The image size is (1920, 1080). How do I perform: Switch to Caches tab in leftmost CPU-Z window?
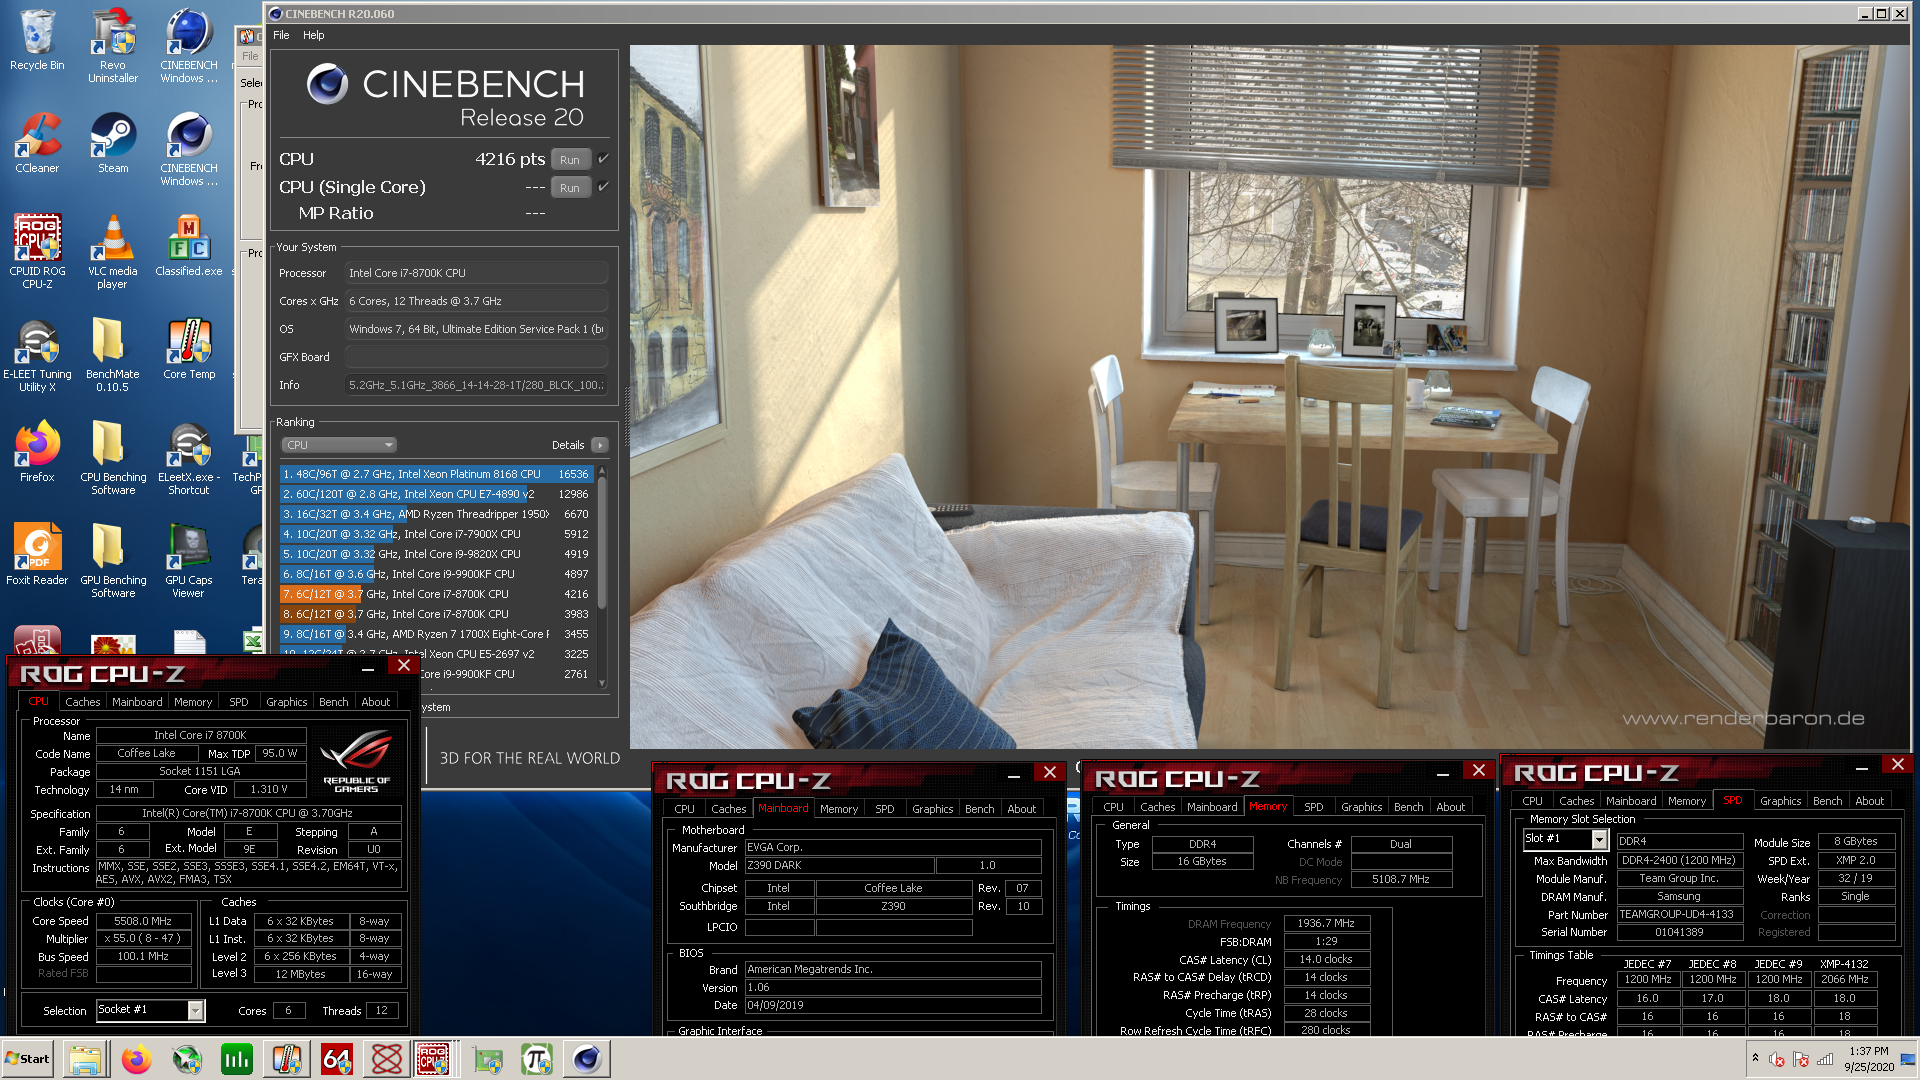(83, 702)
